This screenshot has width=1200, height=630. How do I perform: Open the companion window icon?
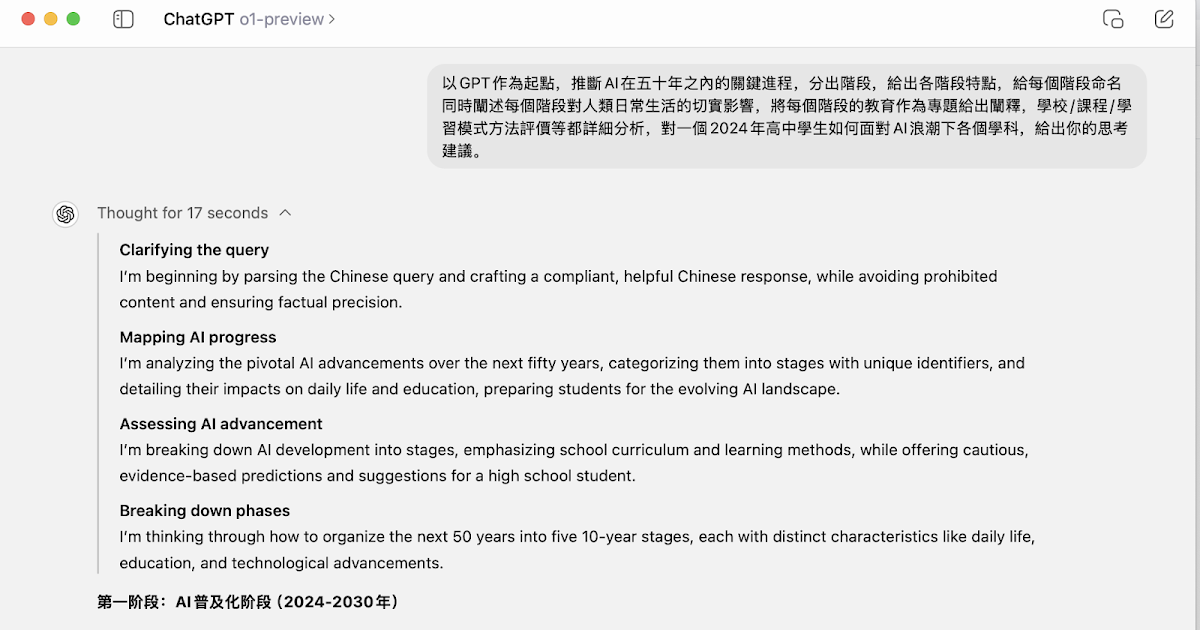(1113, 19)
